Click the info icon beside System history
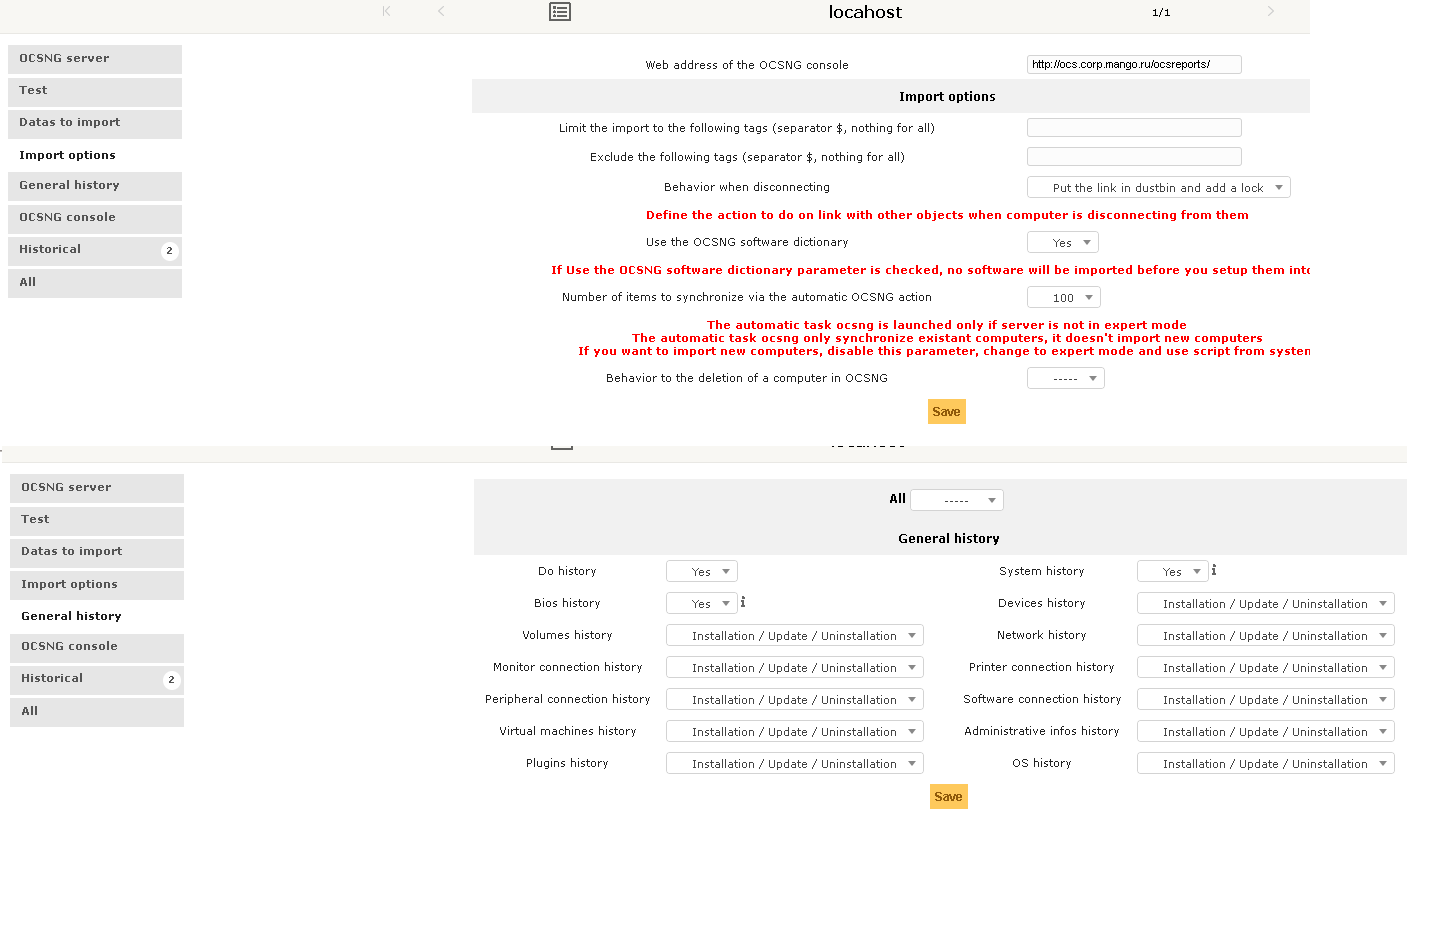The width and height of the screenshot is (1430, 935). click(1213, 570)
